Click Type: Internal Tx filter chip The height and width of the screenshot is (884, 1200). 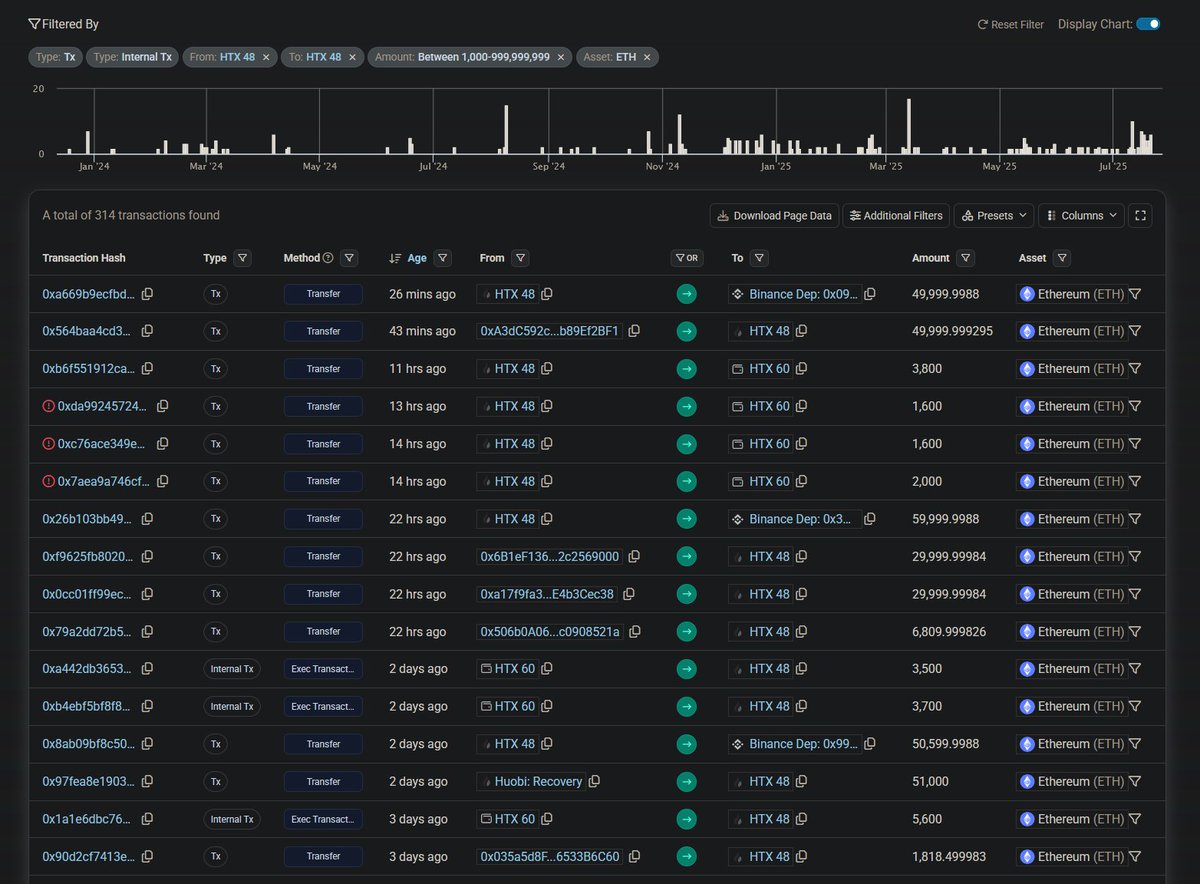click(x=132, y=57)
